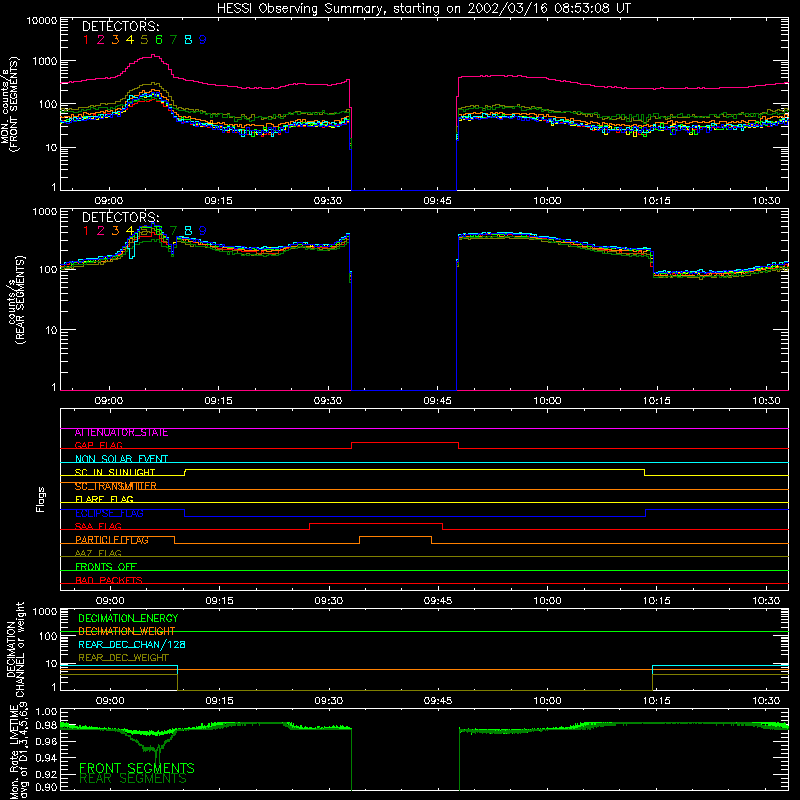Image resolution: width=800 pixels, height=800 pixels.
Task: Click the SC_TRANSMITTER flag label
Action: point(116,486)
